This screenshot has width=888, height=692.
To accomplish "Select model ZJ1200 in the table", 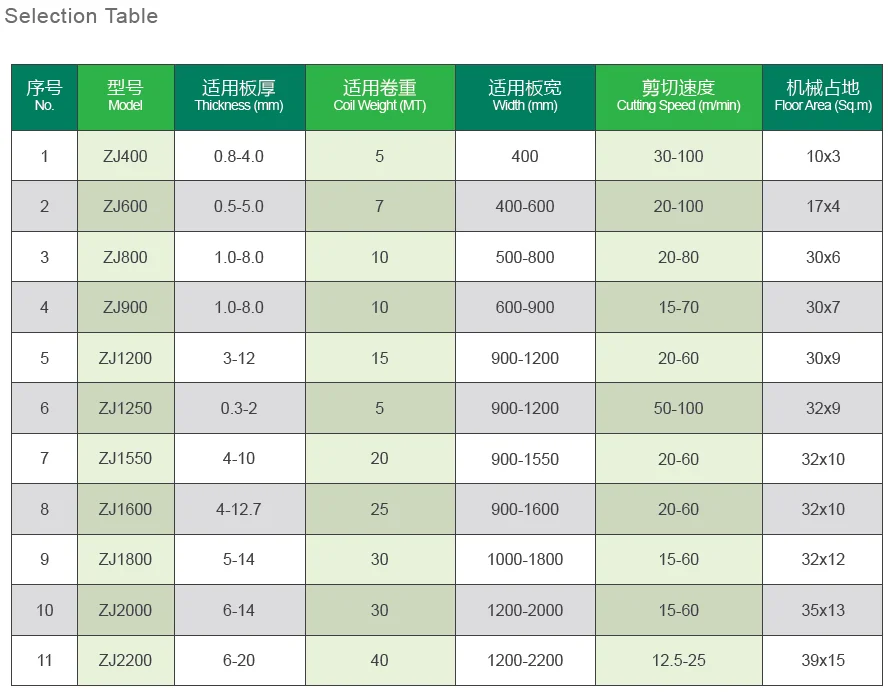I will click(x=125, y=358).
